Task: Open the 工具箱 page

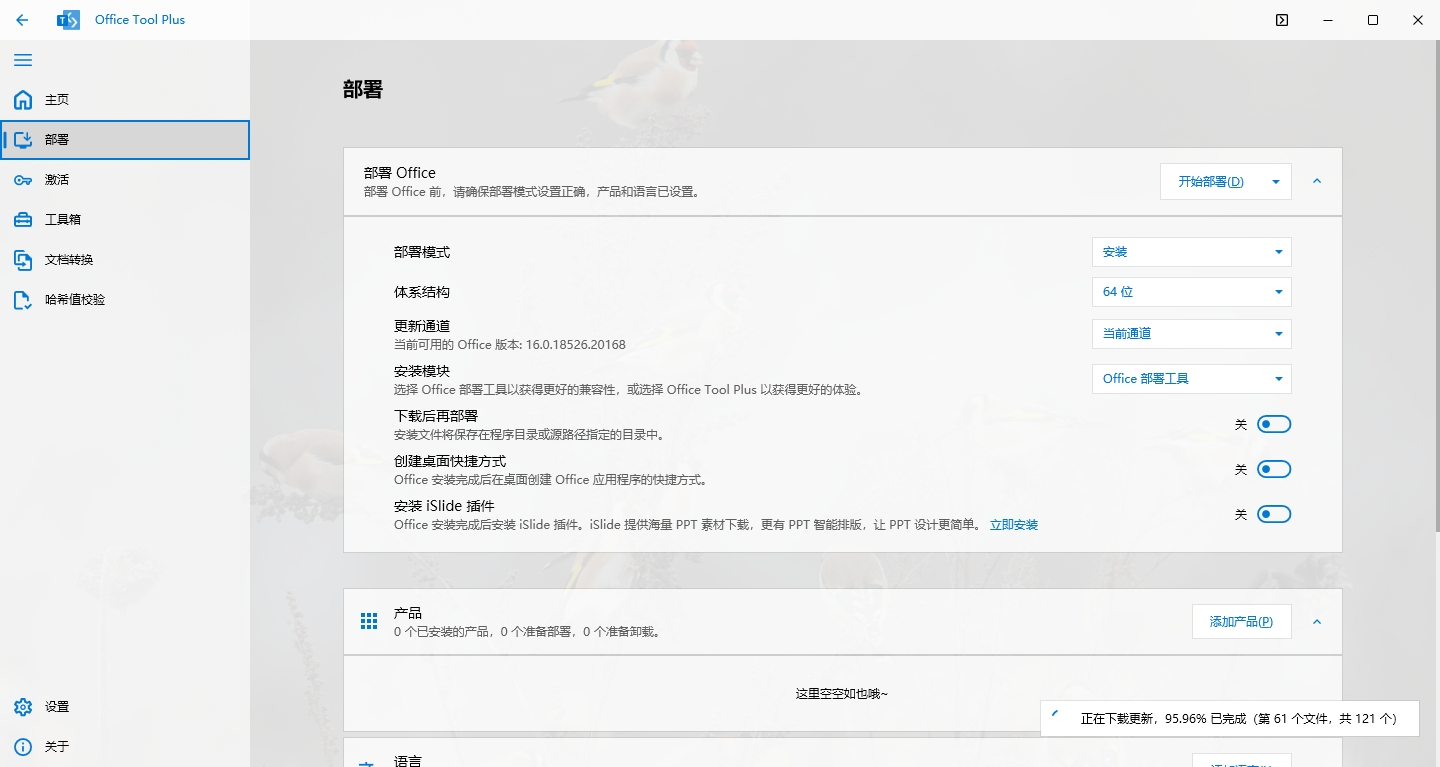Action: pyautogui.click(x=125, y=220)
